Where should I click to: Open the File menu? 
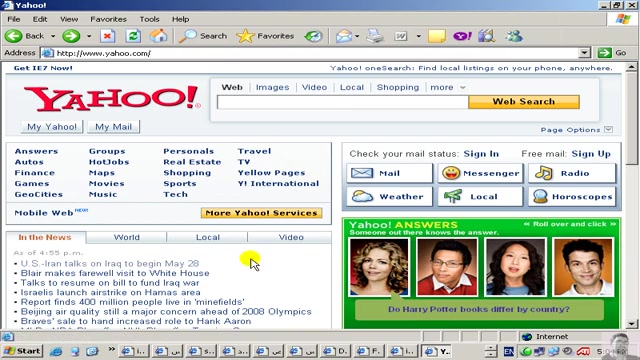pos(13,19)
